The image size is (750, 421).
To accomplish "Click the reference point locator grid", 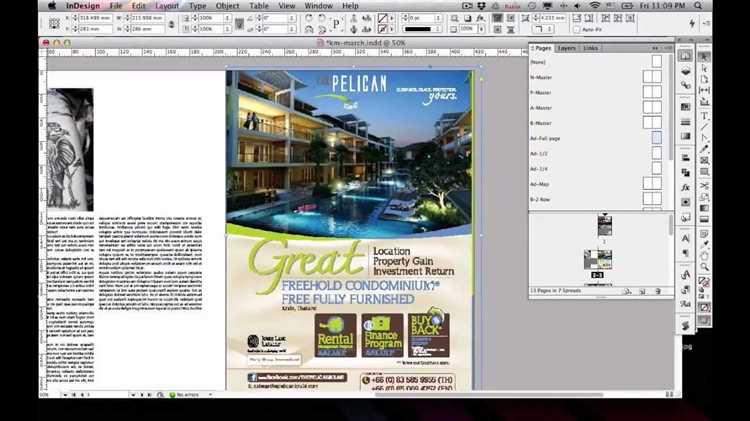I will point(55,23).
